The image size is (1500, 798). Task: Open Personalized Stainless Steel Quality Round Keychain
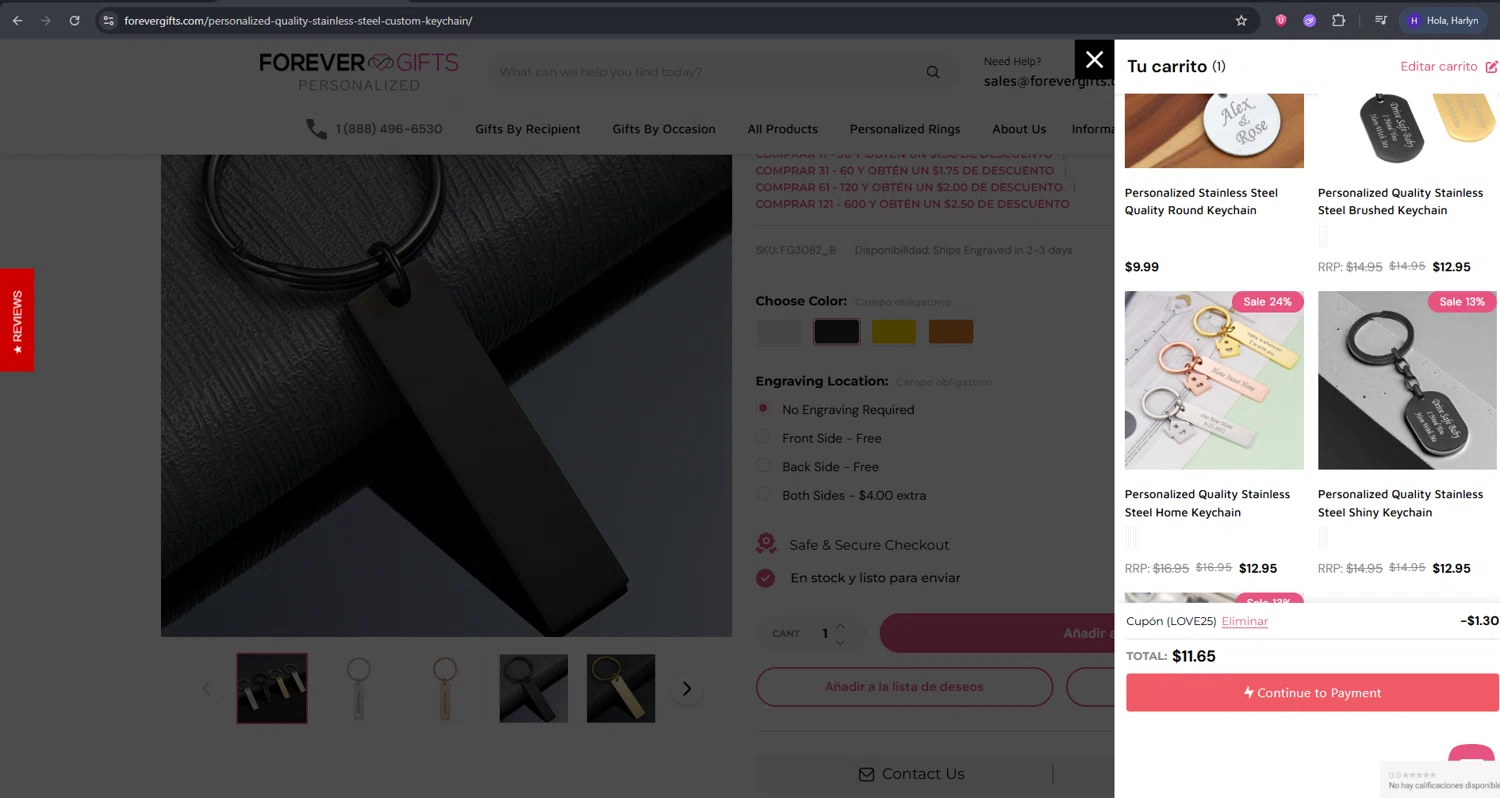[x=1201, y=201]
